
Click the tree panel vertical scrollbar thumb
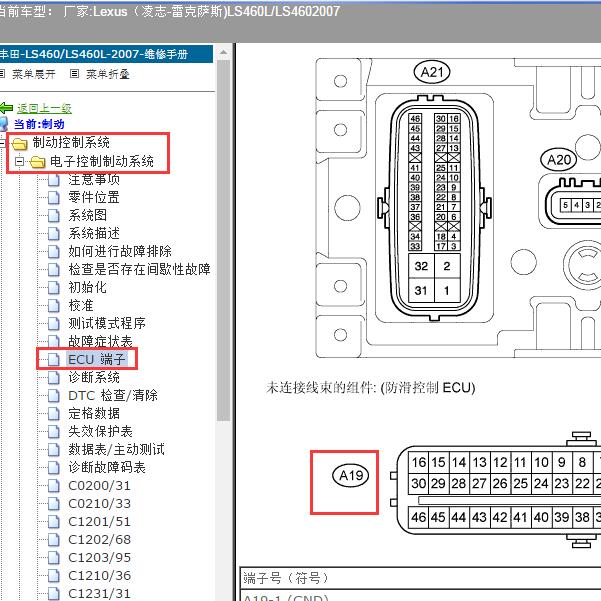pos(223,240)
